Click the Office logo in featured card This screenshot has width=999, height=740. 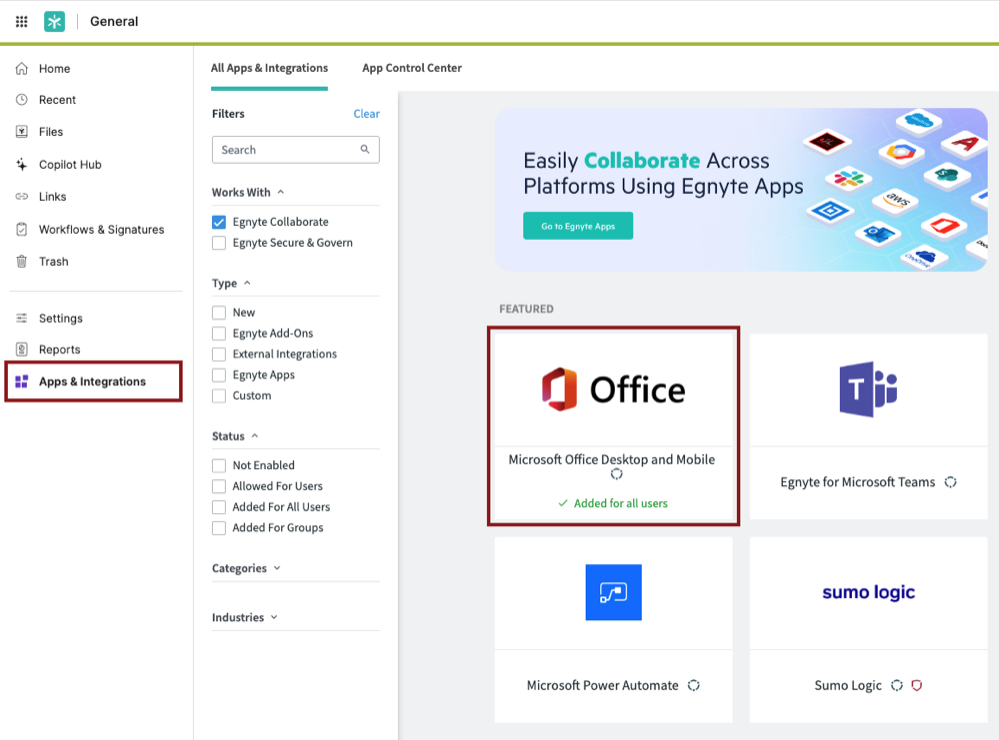click(614, 389)
